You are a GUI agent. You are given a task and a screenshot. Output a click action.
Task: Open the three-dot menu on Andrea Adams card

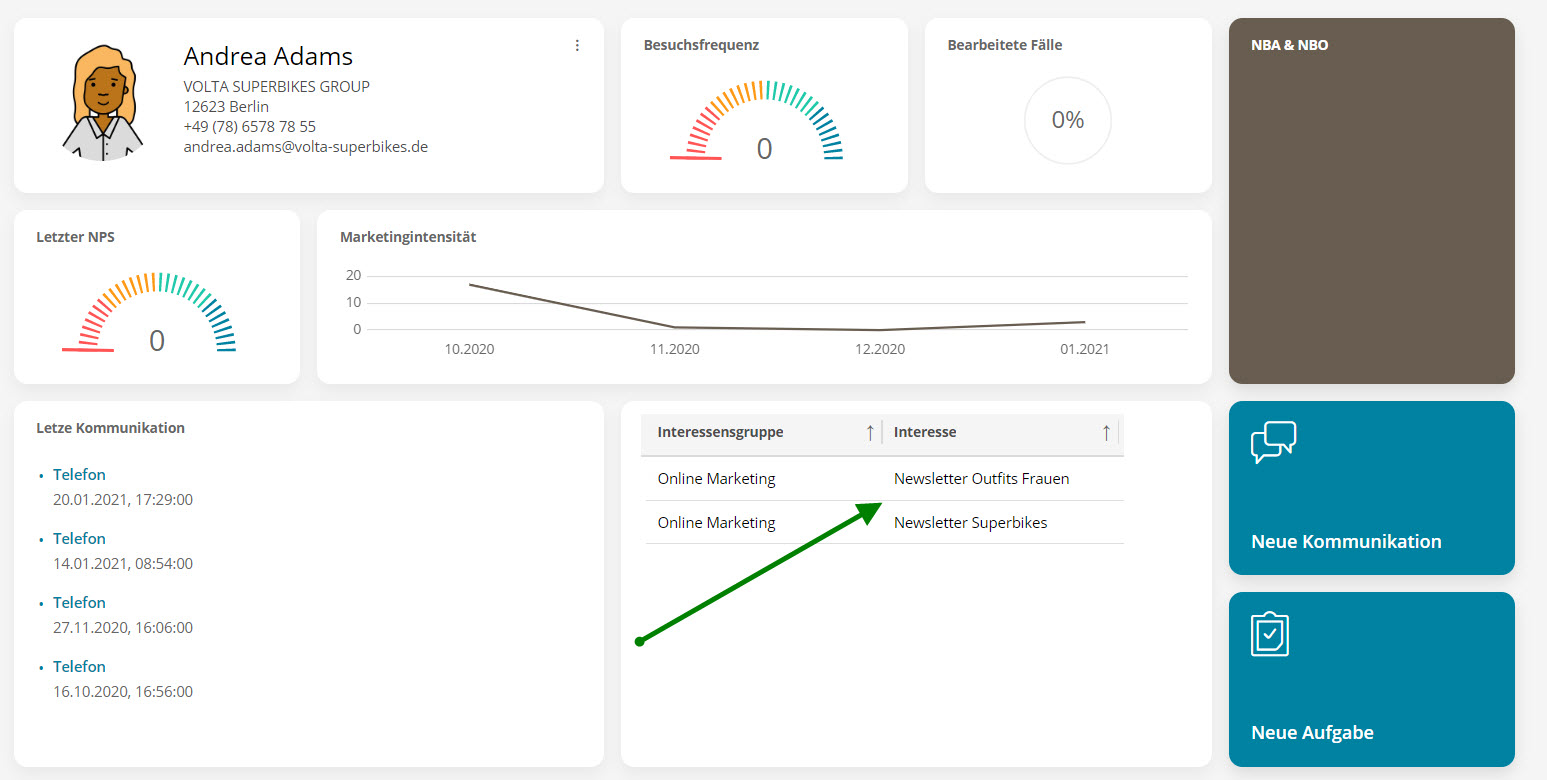(577, 45)
